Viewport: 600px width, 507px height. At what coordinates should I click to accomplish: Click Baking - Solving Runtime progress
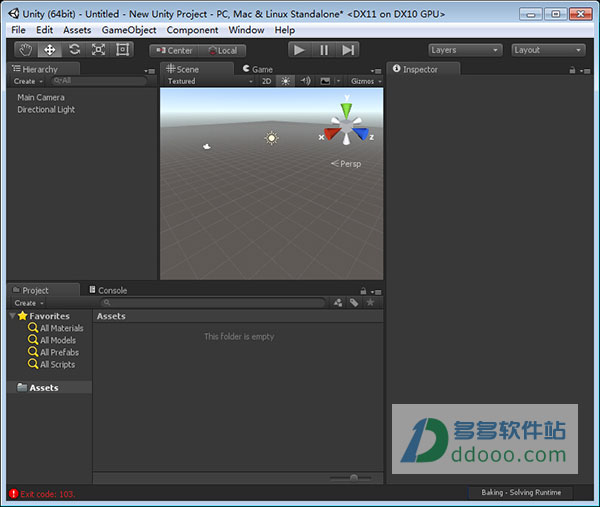[x=521, y=492]
